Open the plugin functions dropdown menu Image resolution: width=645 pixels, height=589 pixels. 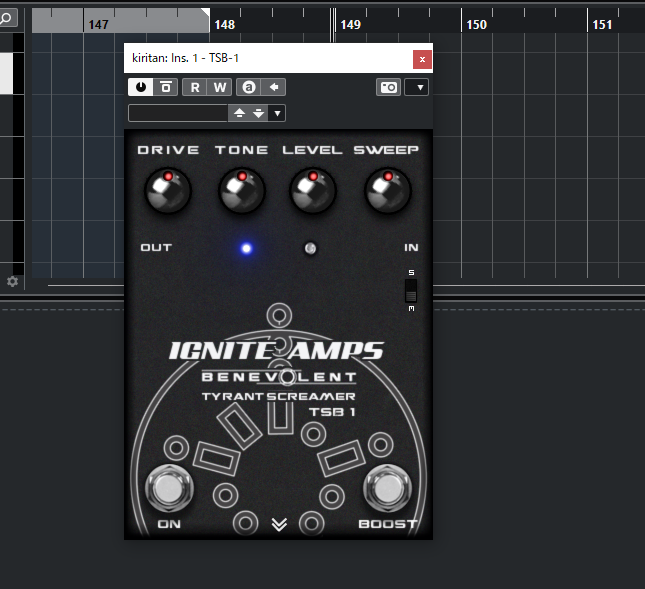pyautogui.click(x=417, y=87)
